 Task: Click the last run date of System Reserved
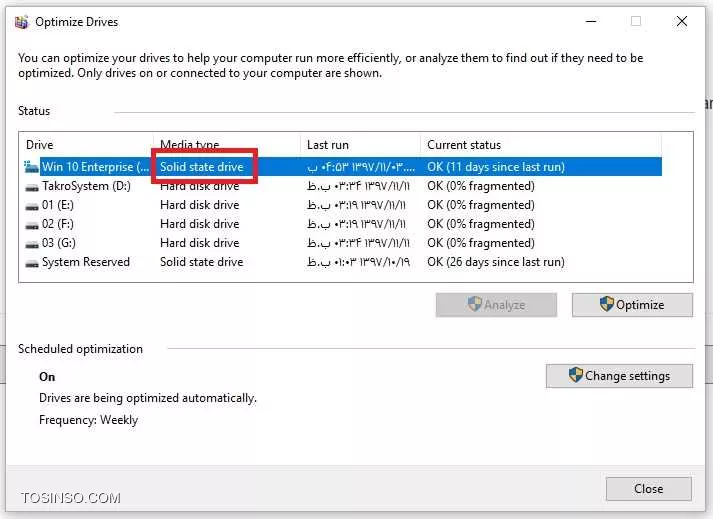click(359, 262)
